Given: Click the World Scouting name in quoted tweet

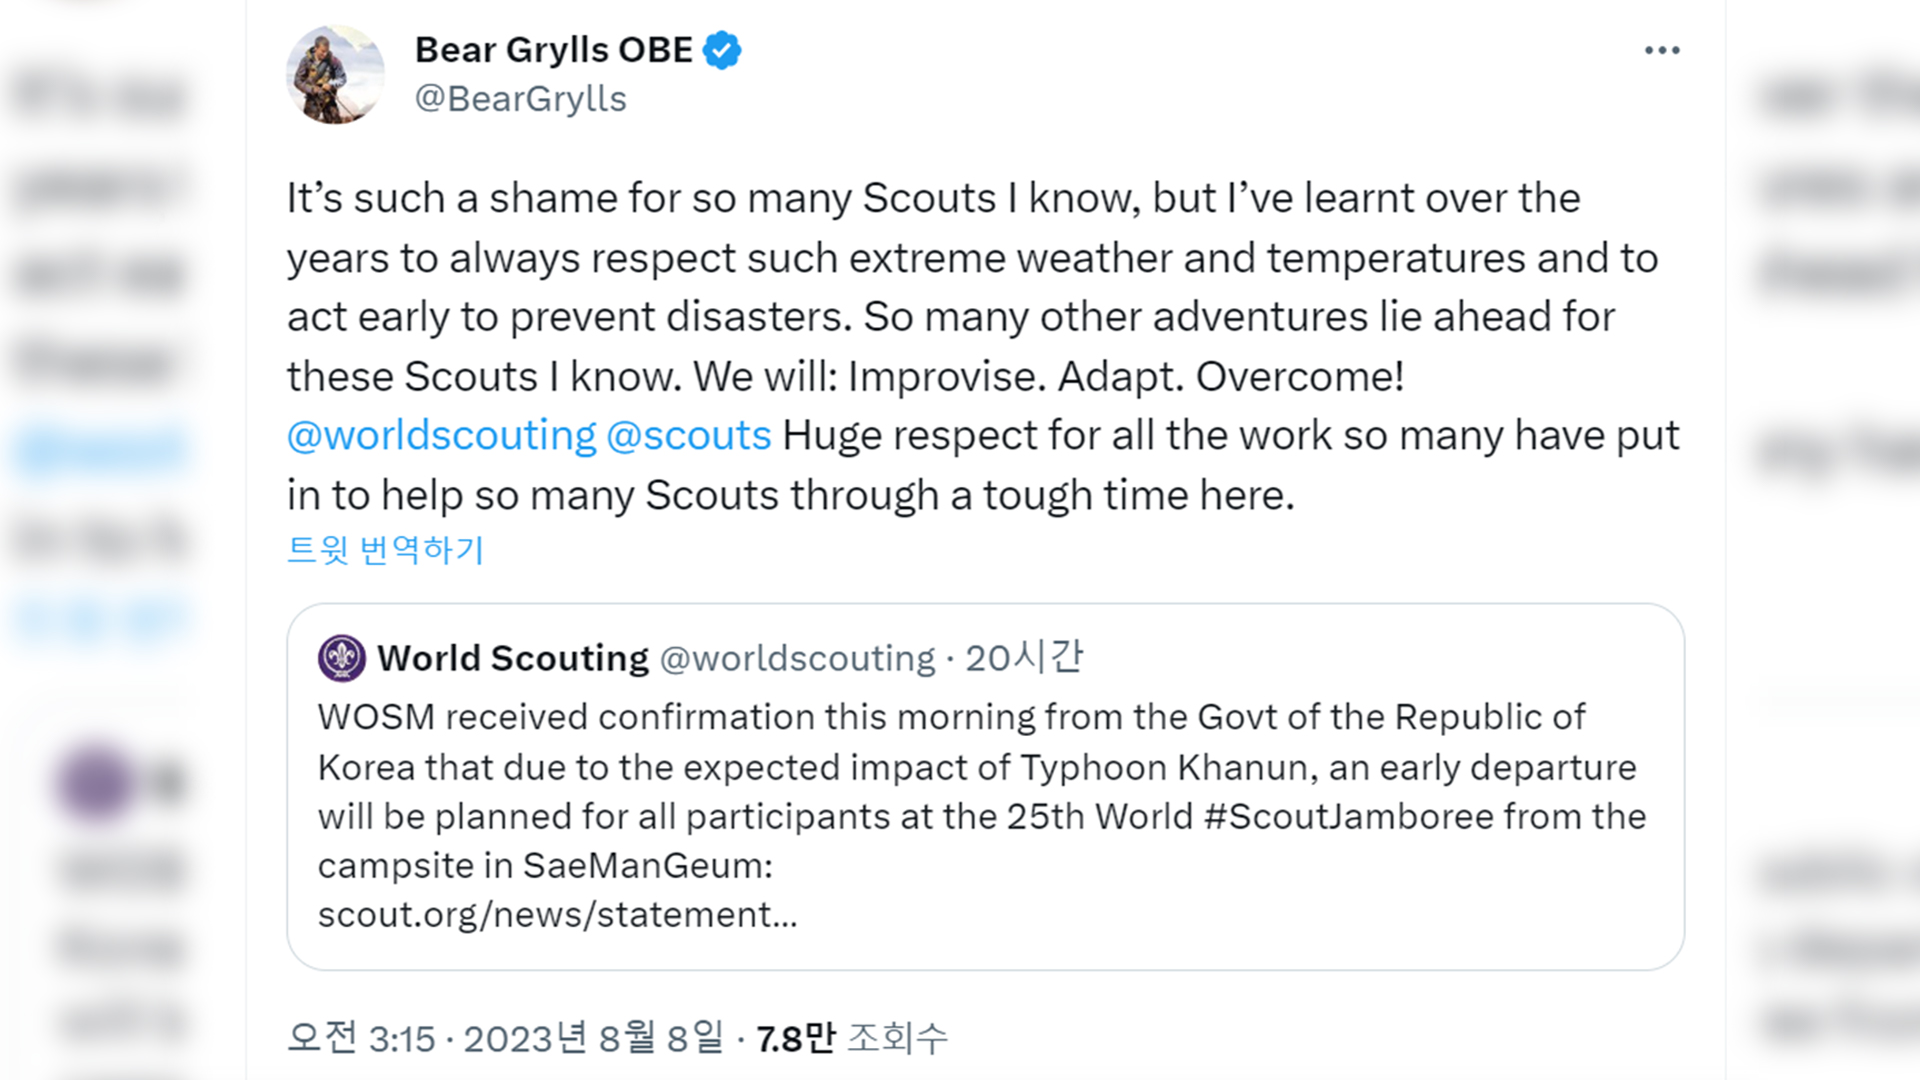Looking at the screenshot, I should pos(513,658).
